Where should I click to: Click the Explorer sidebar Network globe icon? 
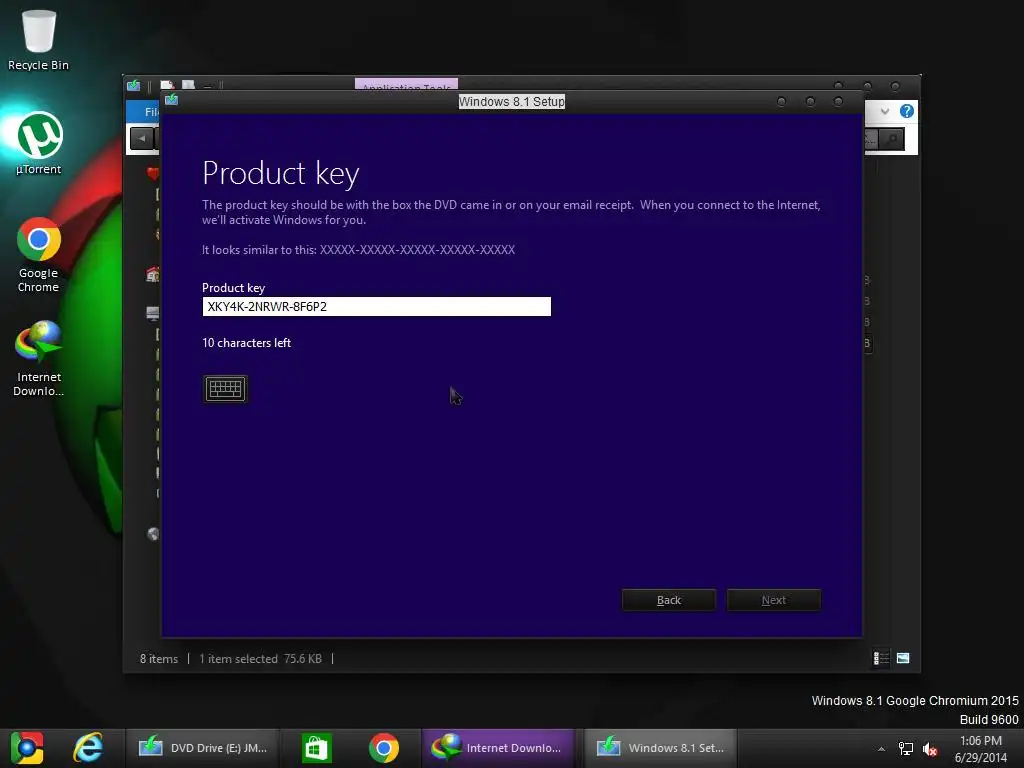tap(153, 534)
